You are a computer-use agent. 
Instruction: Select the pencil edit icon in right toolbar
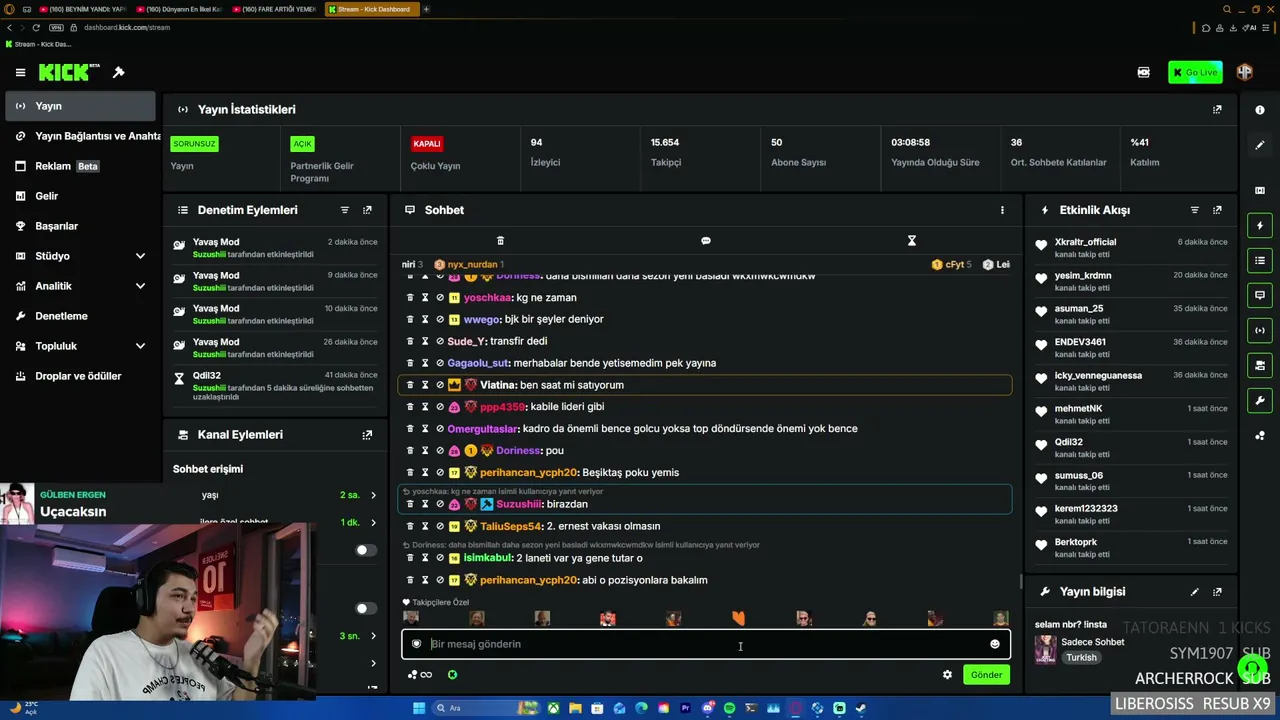coord(1260,145)
